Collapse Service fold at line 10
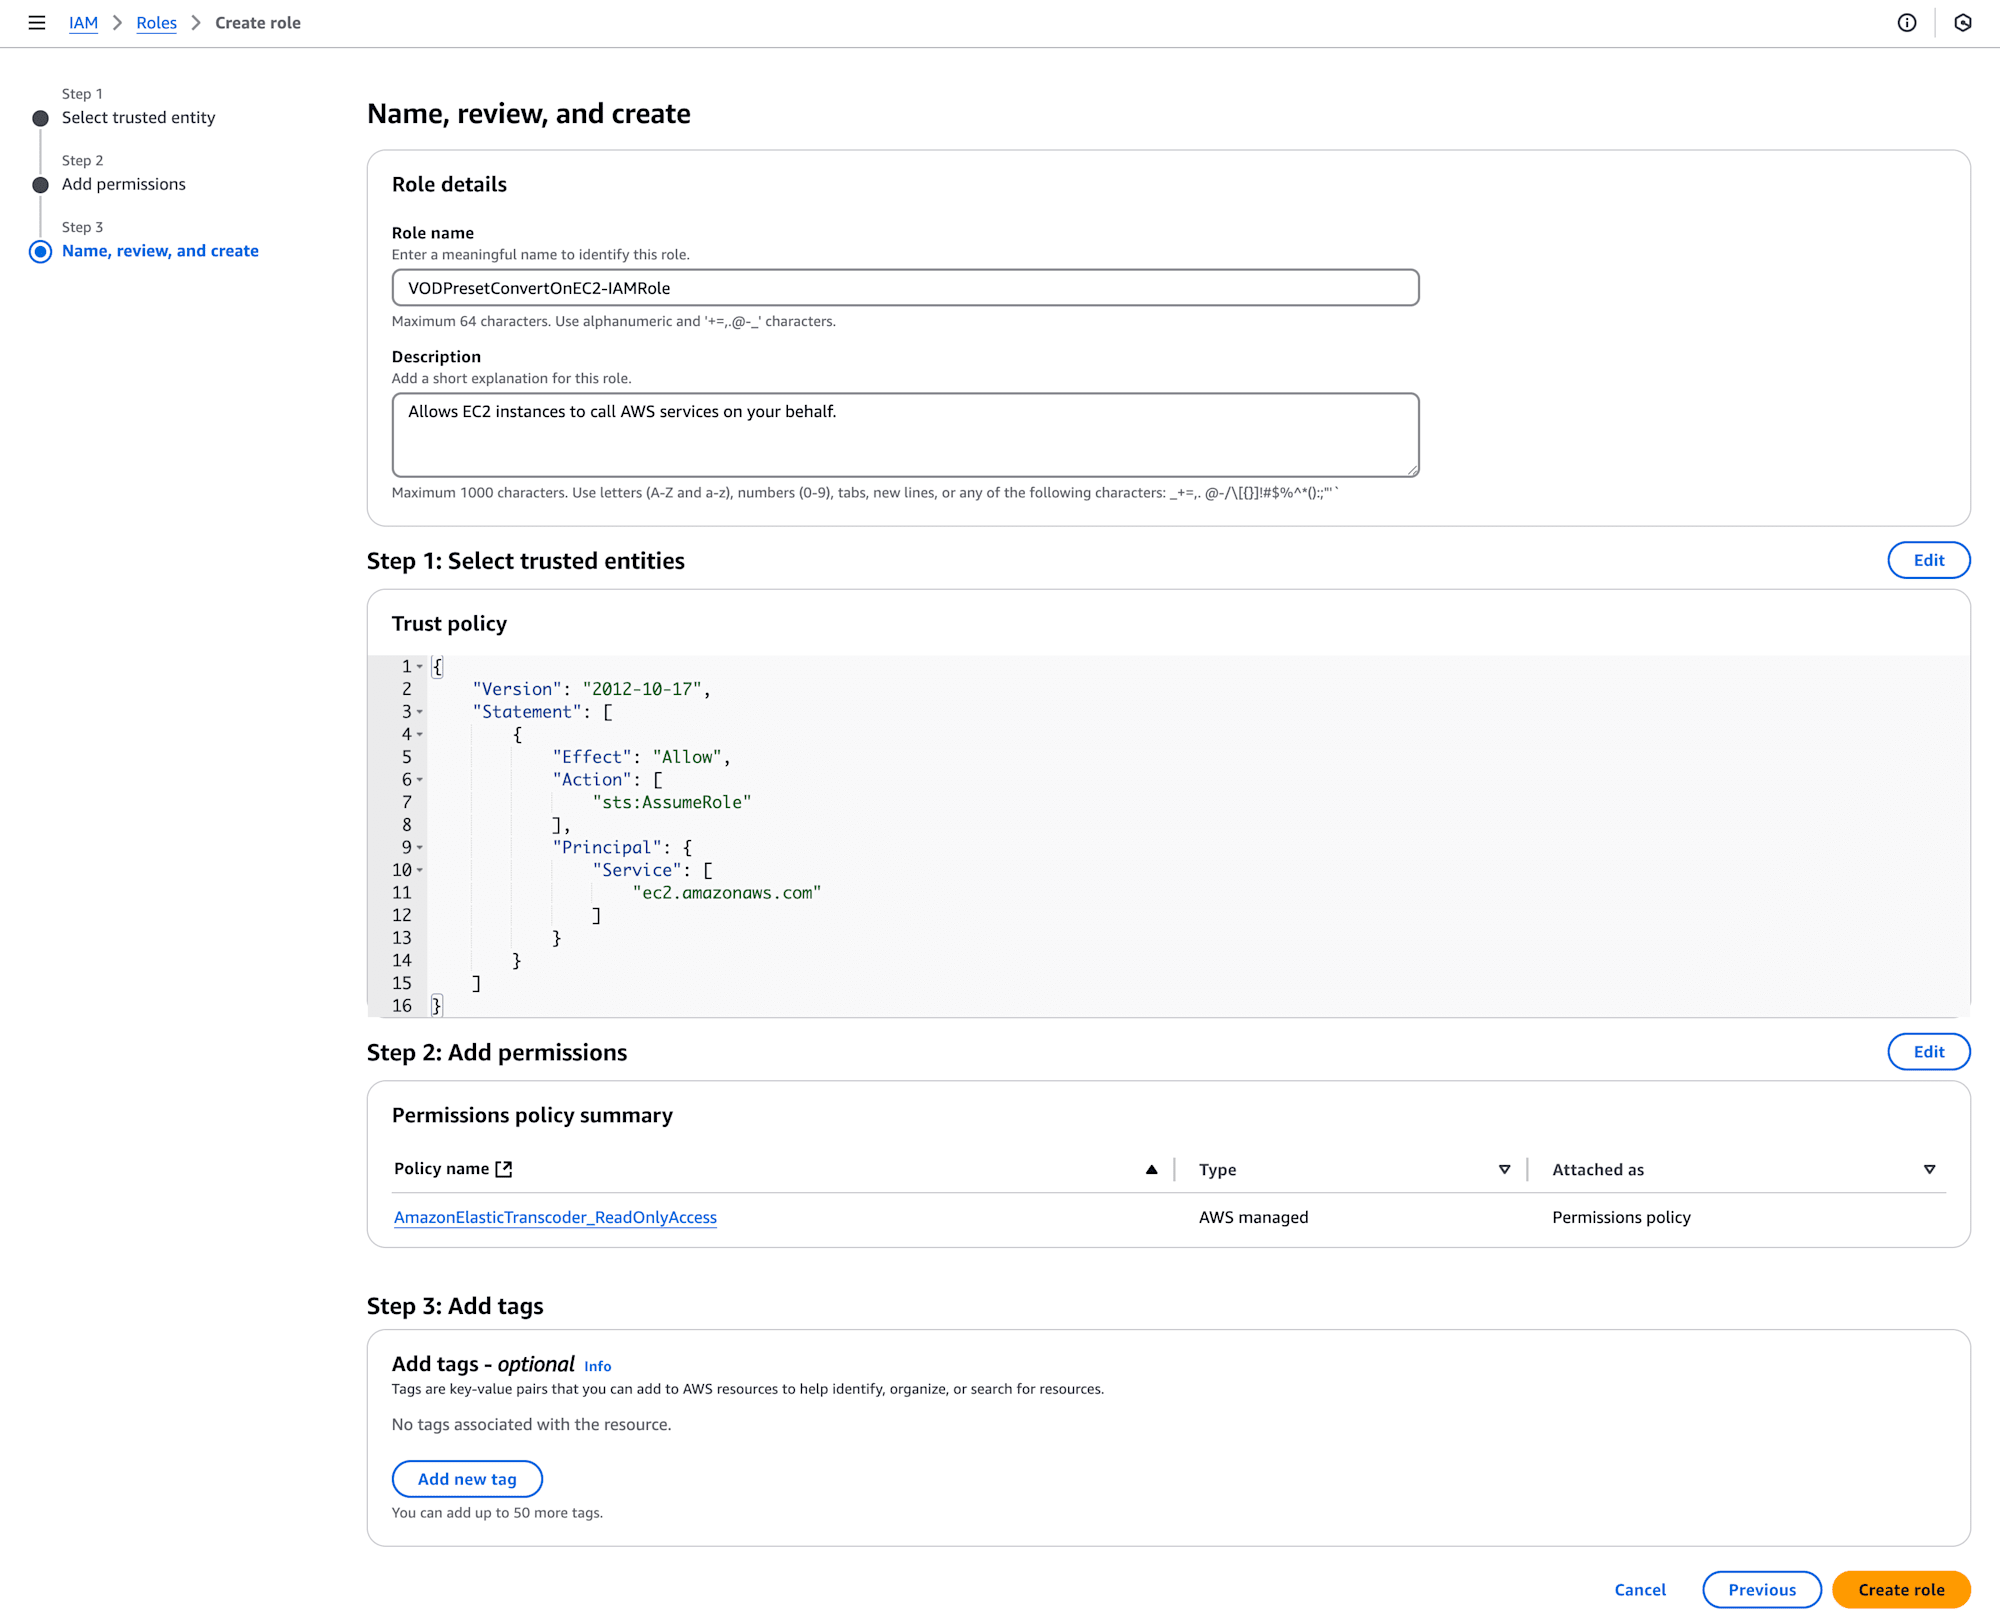Viewport: 2000px width, 1623px height. pos(420,870)
